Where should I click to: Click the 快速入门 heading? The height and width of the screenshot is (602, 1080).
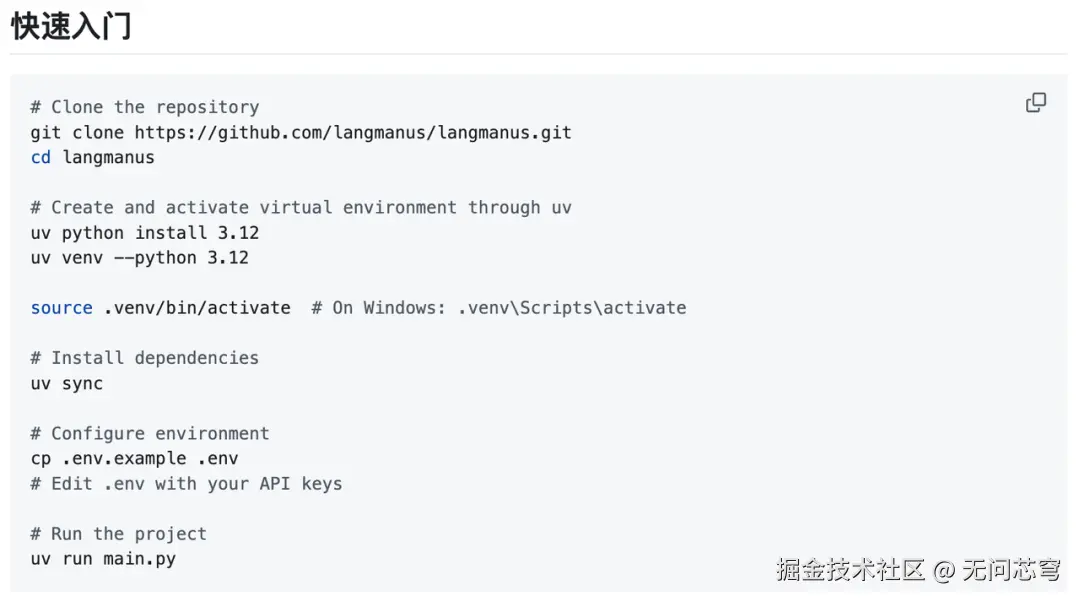[71, 26]
